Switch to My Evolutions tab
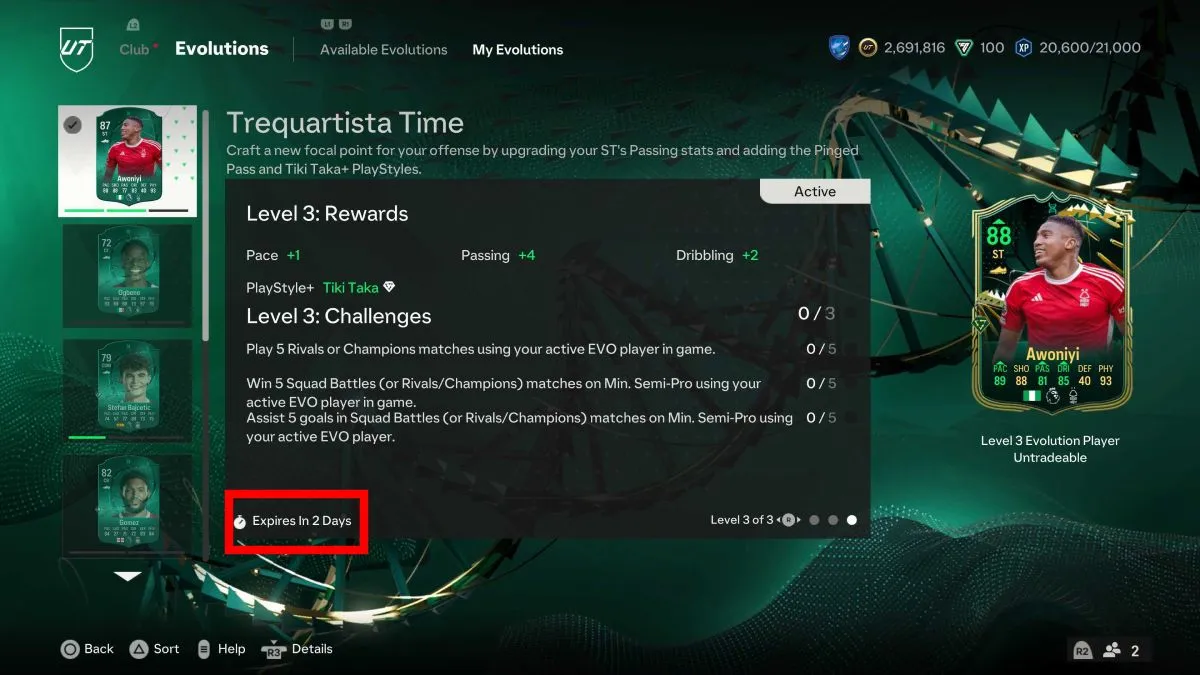This screenshot has height=675, width=1200. coord(518,49)
